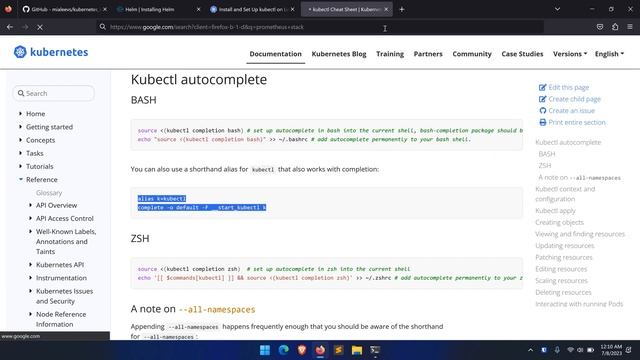The image size is (640, 360).
Task: Open the Glossary sidebar link
Action: tap(49, 193)
